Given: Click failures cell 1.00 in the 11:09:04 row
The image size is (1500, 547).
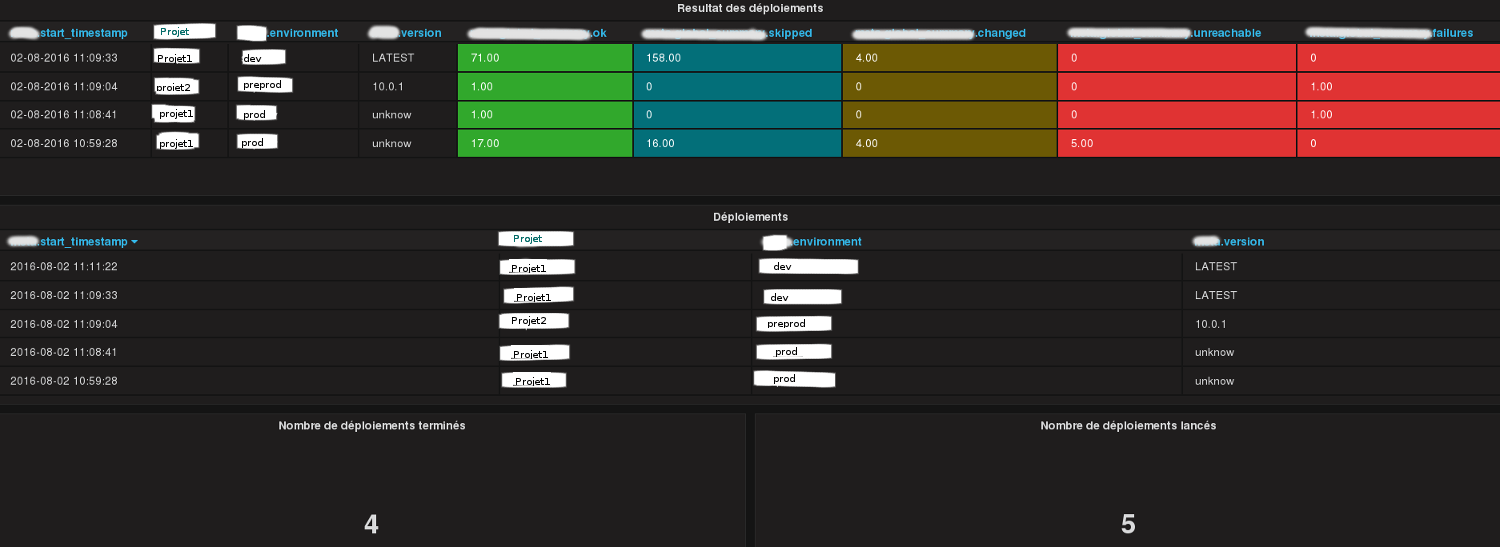Looking at the screenshot, I should tap(1399, 87).
